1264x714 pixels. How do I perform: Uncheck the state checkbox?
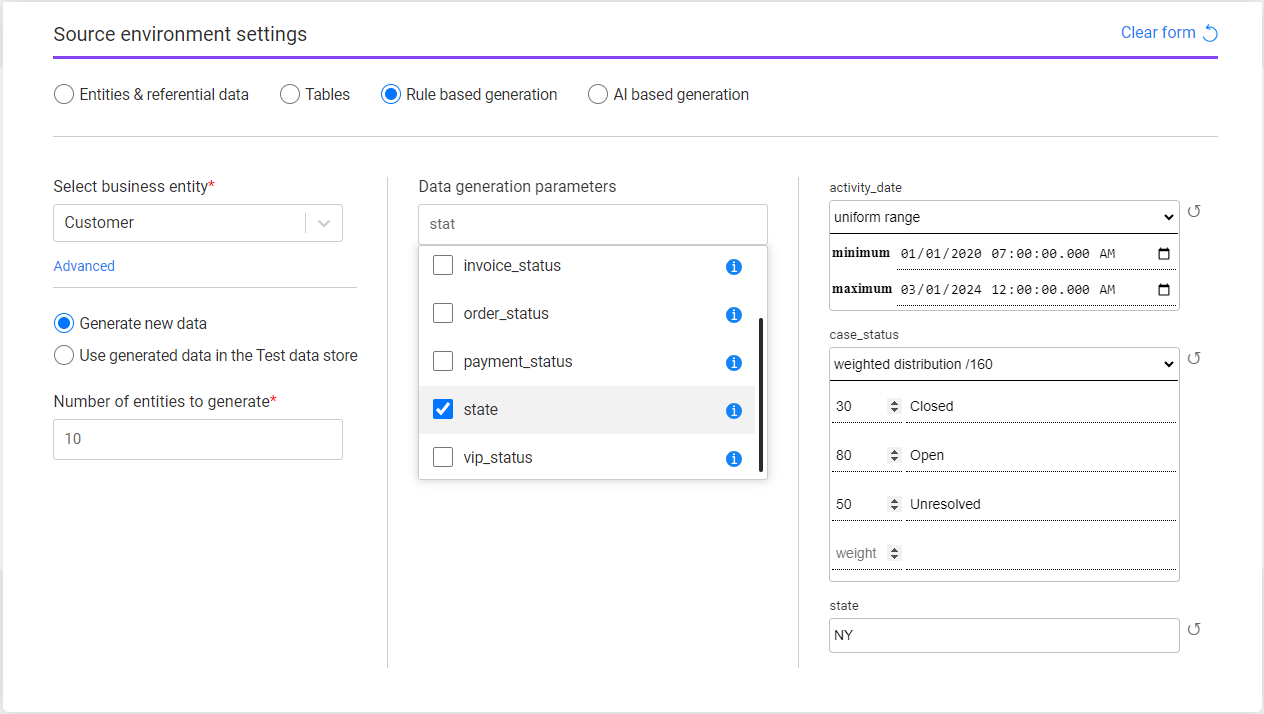(443, 409)
